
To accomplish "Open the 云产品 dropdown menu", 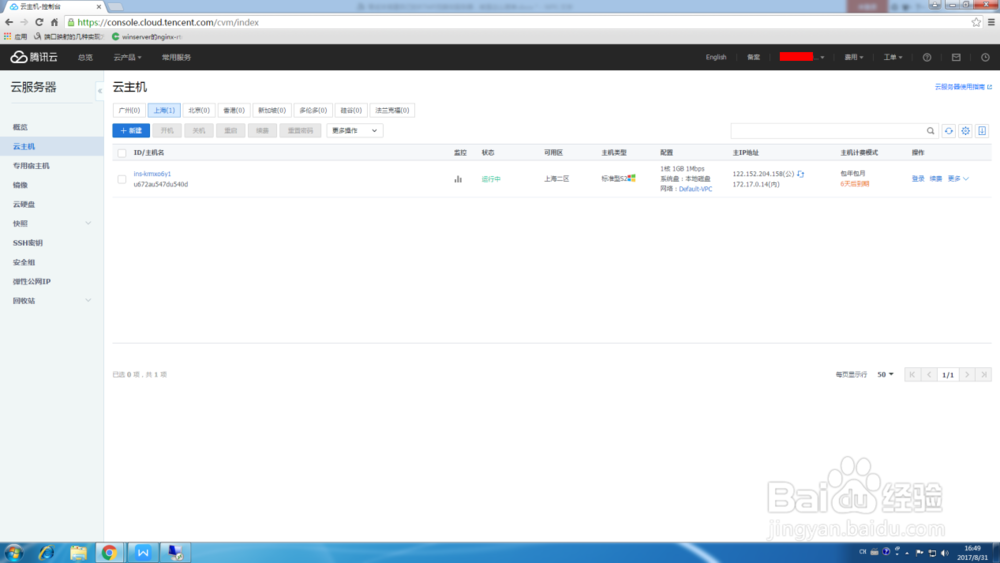I will click(127, 57).
